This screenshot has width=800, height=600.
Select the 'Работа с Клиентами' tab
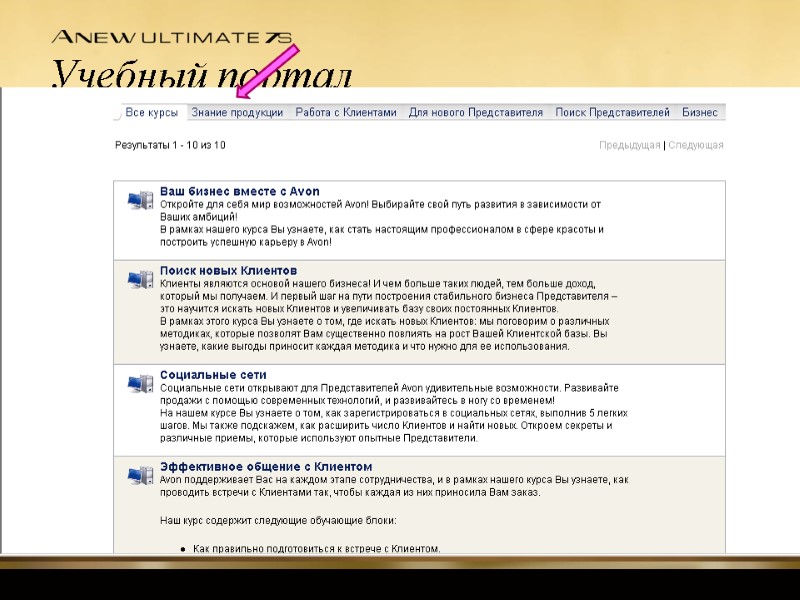click(346, 113)
